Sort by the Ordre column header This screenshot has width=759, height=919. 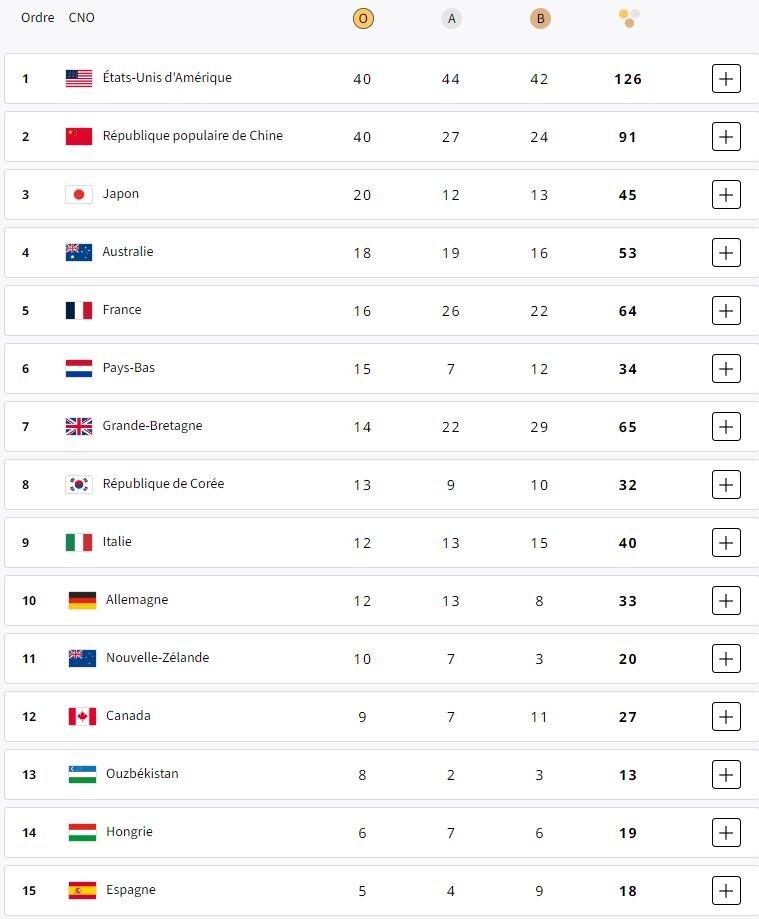tap(38, 18)
